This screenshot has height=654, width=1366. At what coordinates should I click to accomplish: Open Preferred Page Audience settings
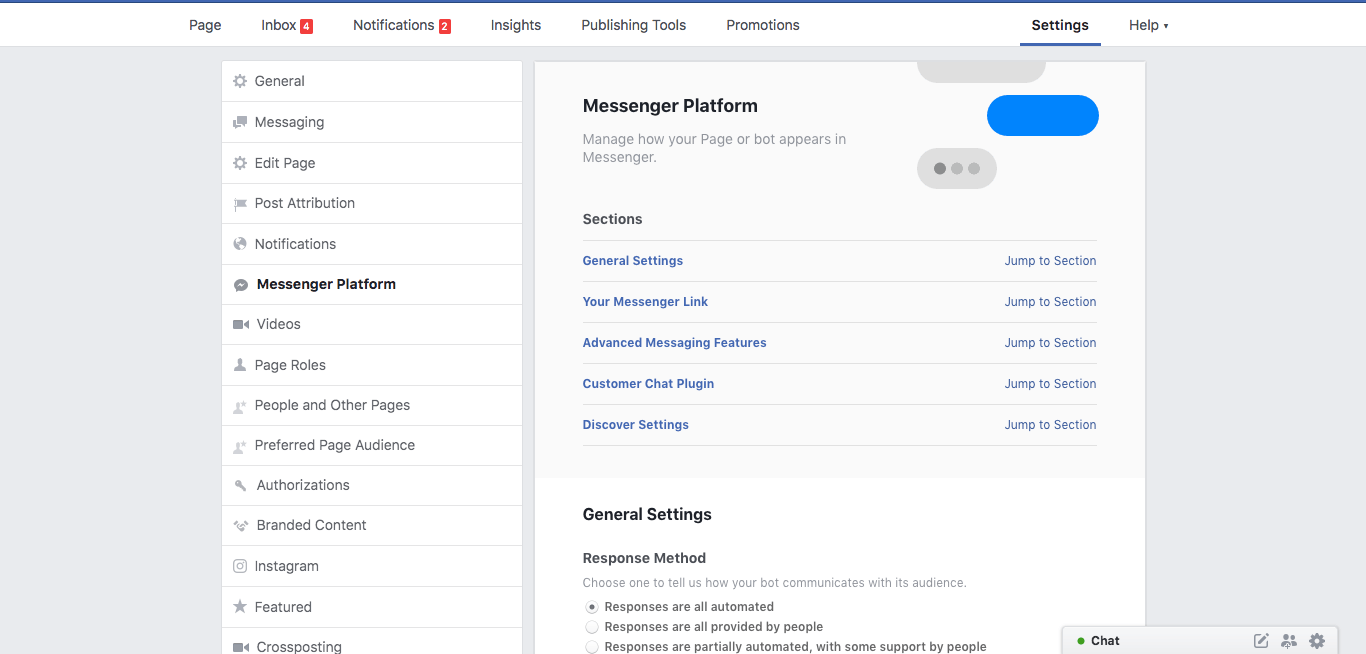372,446
